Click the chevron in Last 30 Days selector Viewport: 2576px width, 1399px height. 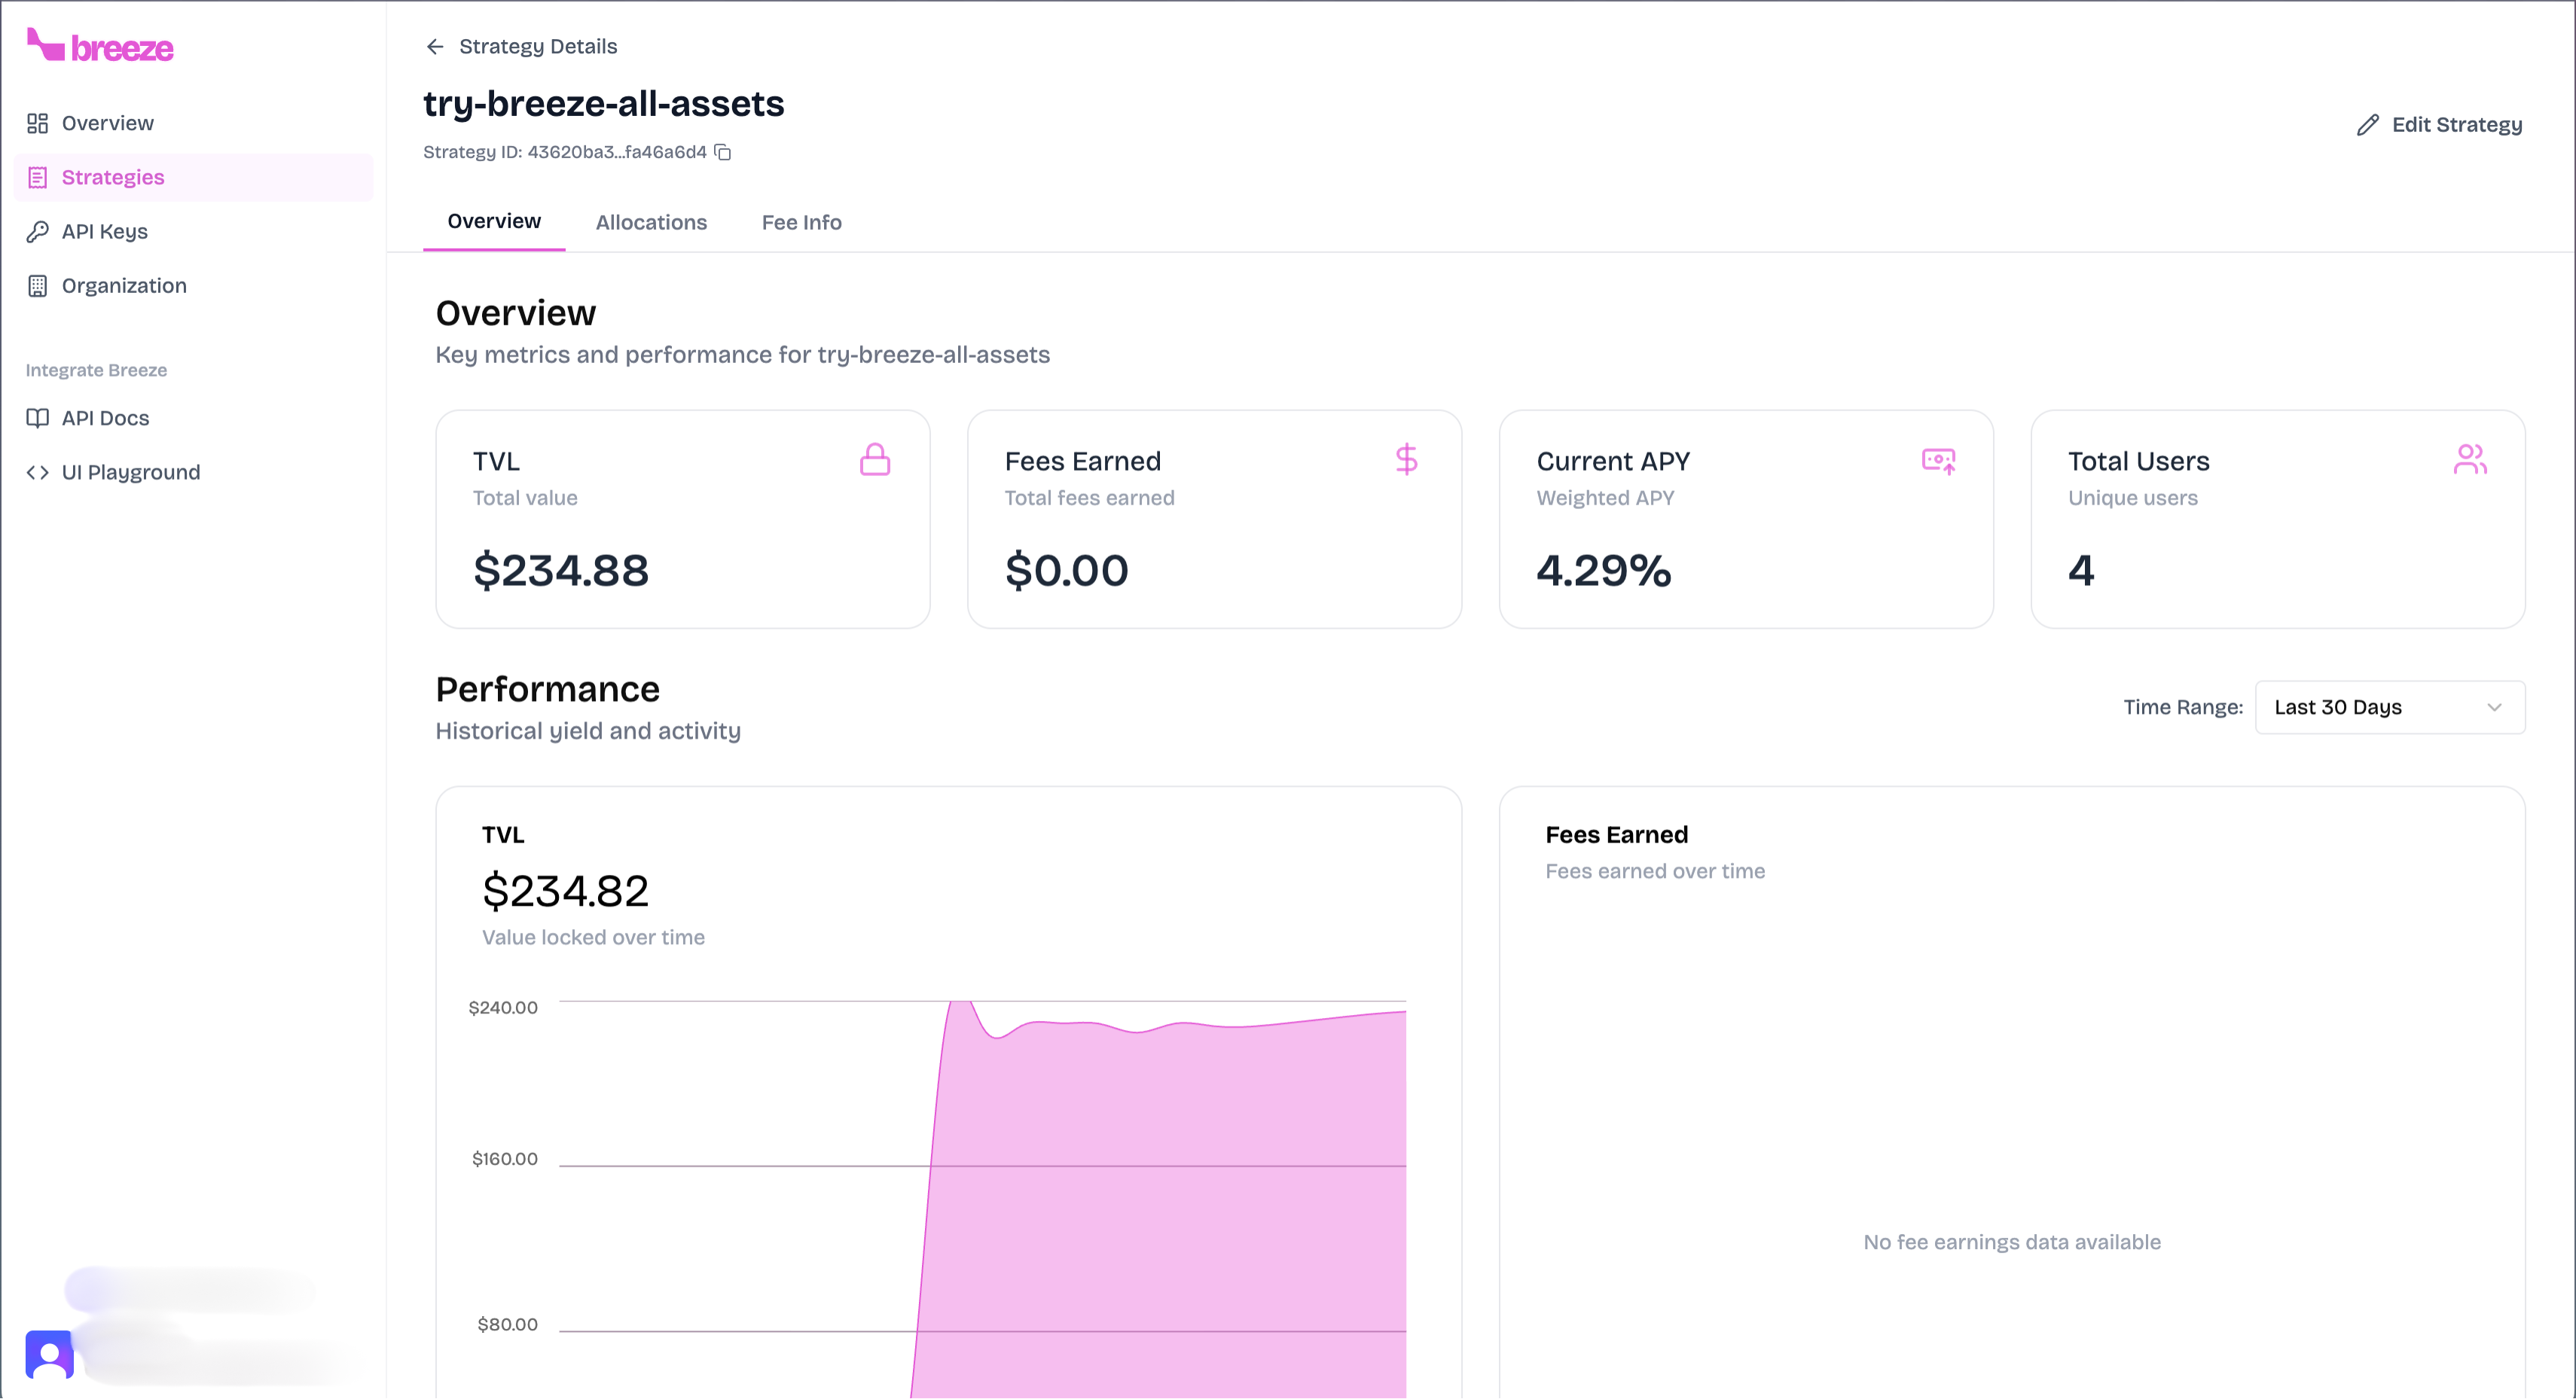point(2494,707)
